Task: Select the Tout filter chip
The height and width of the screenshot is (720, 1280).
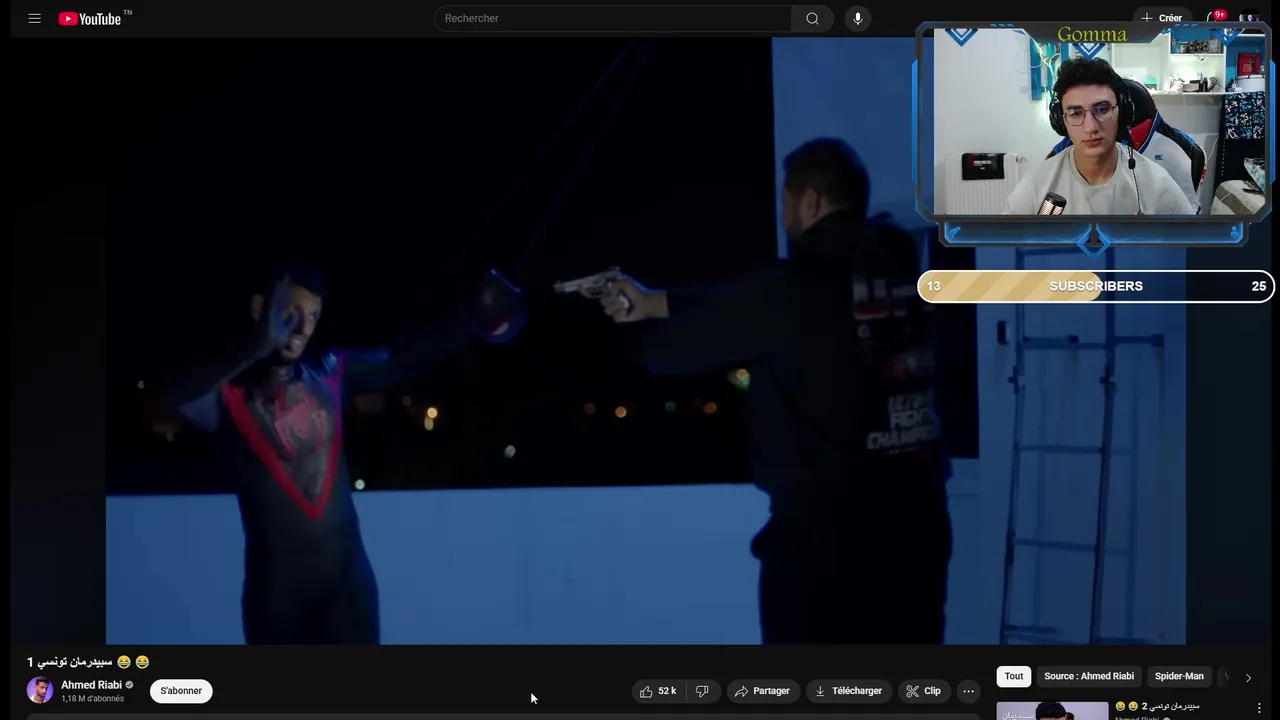Action: (x=1014, y=676)
